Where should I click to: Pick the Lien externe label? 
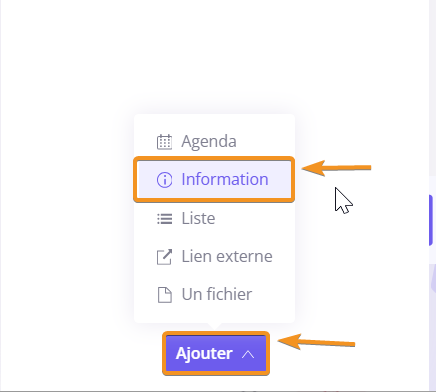pos(227,256)
